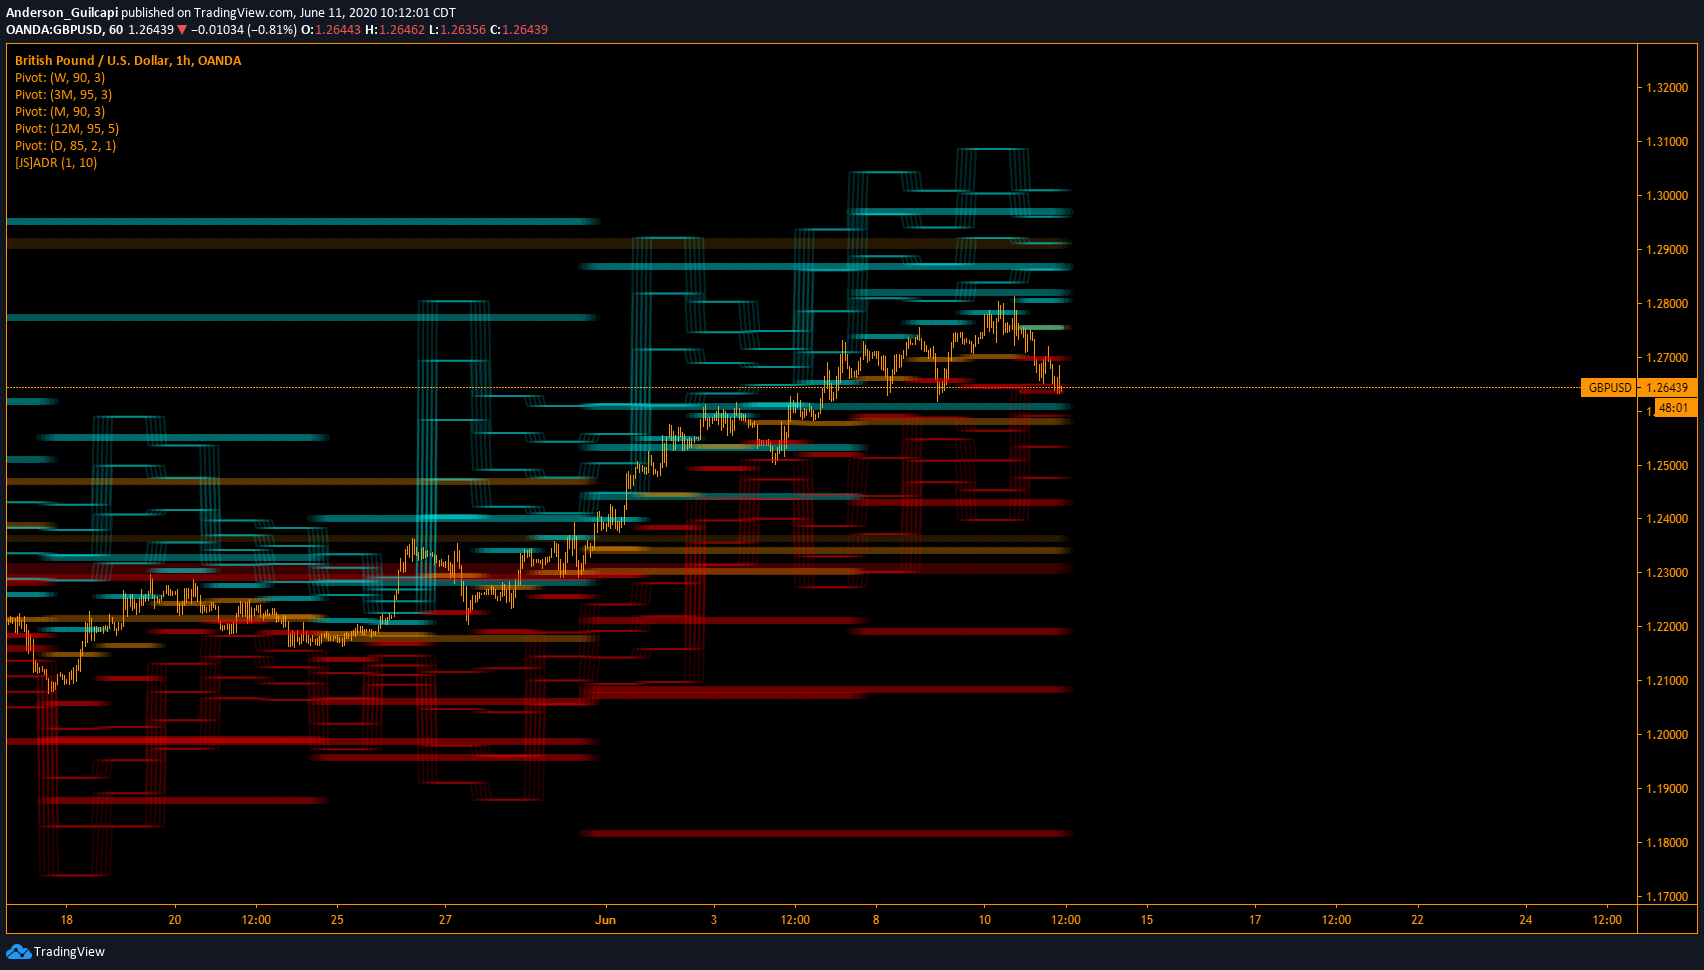The image size is (1704, 970).
Task: Click the 22 date on time axis
Action: (1417, 920)
